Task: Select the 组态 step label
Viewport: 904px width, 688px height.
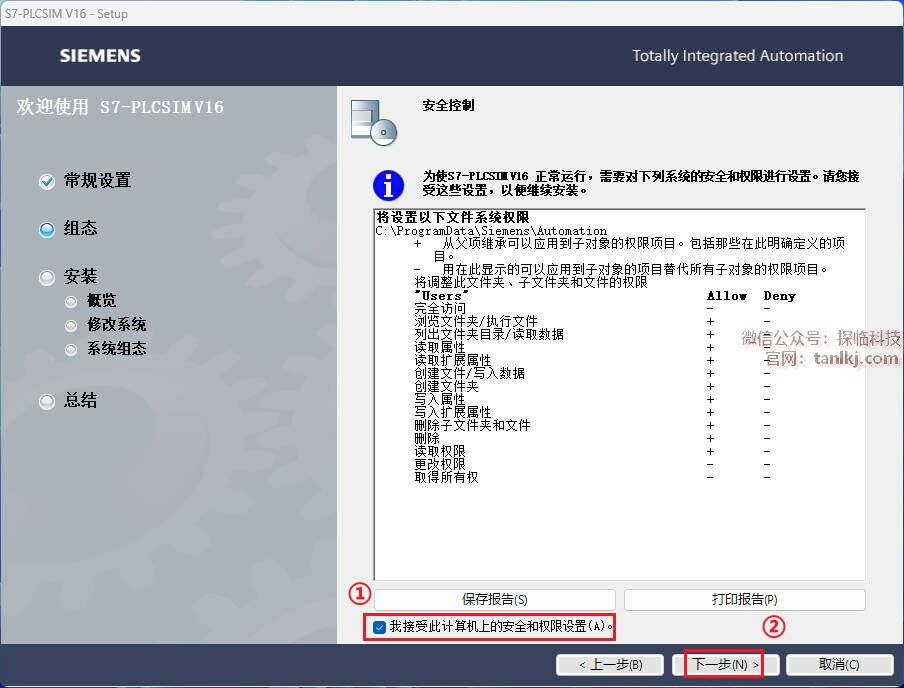Action: pyautogui.click(x=80, y=228)
